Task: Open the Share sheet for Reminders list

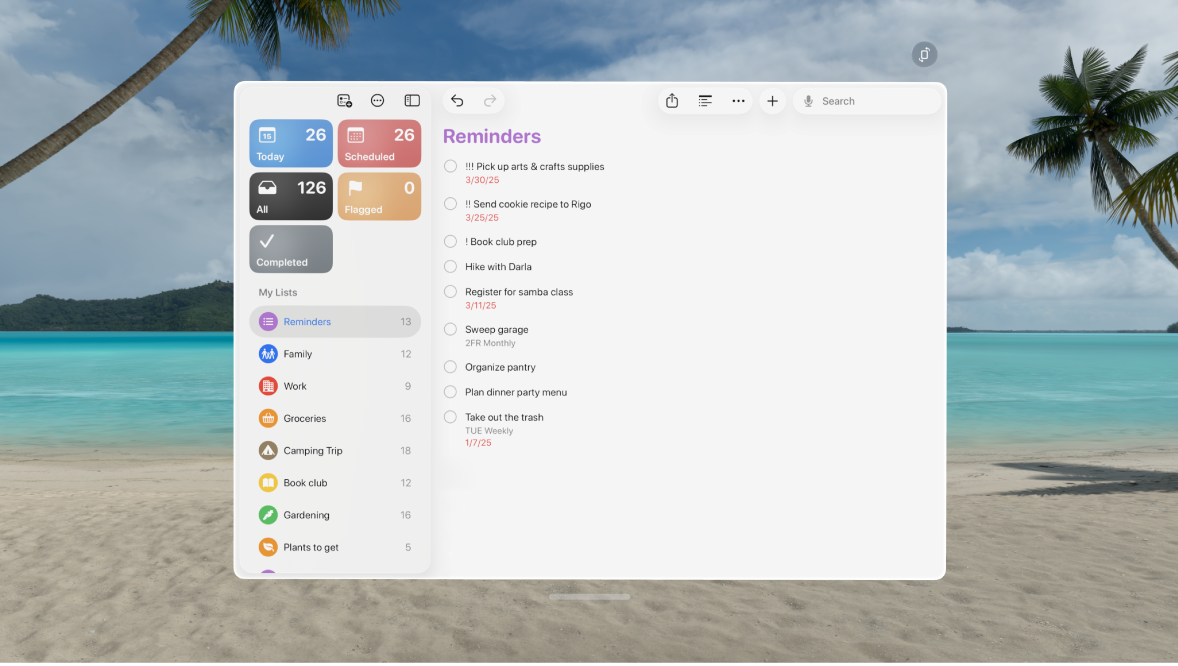Action: point(672,100)
